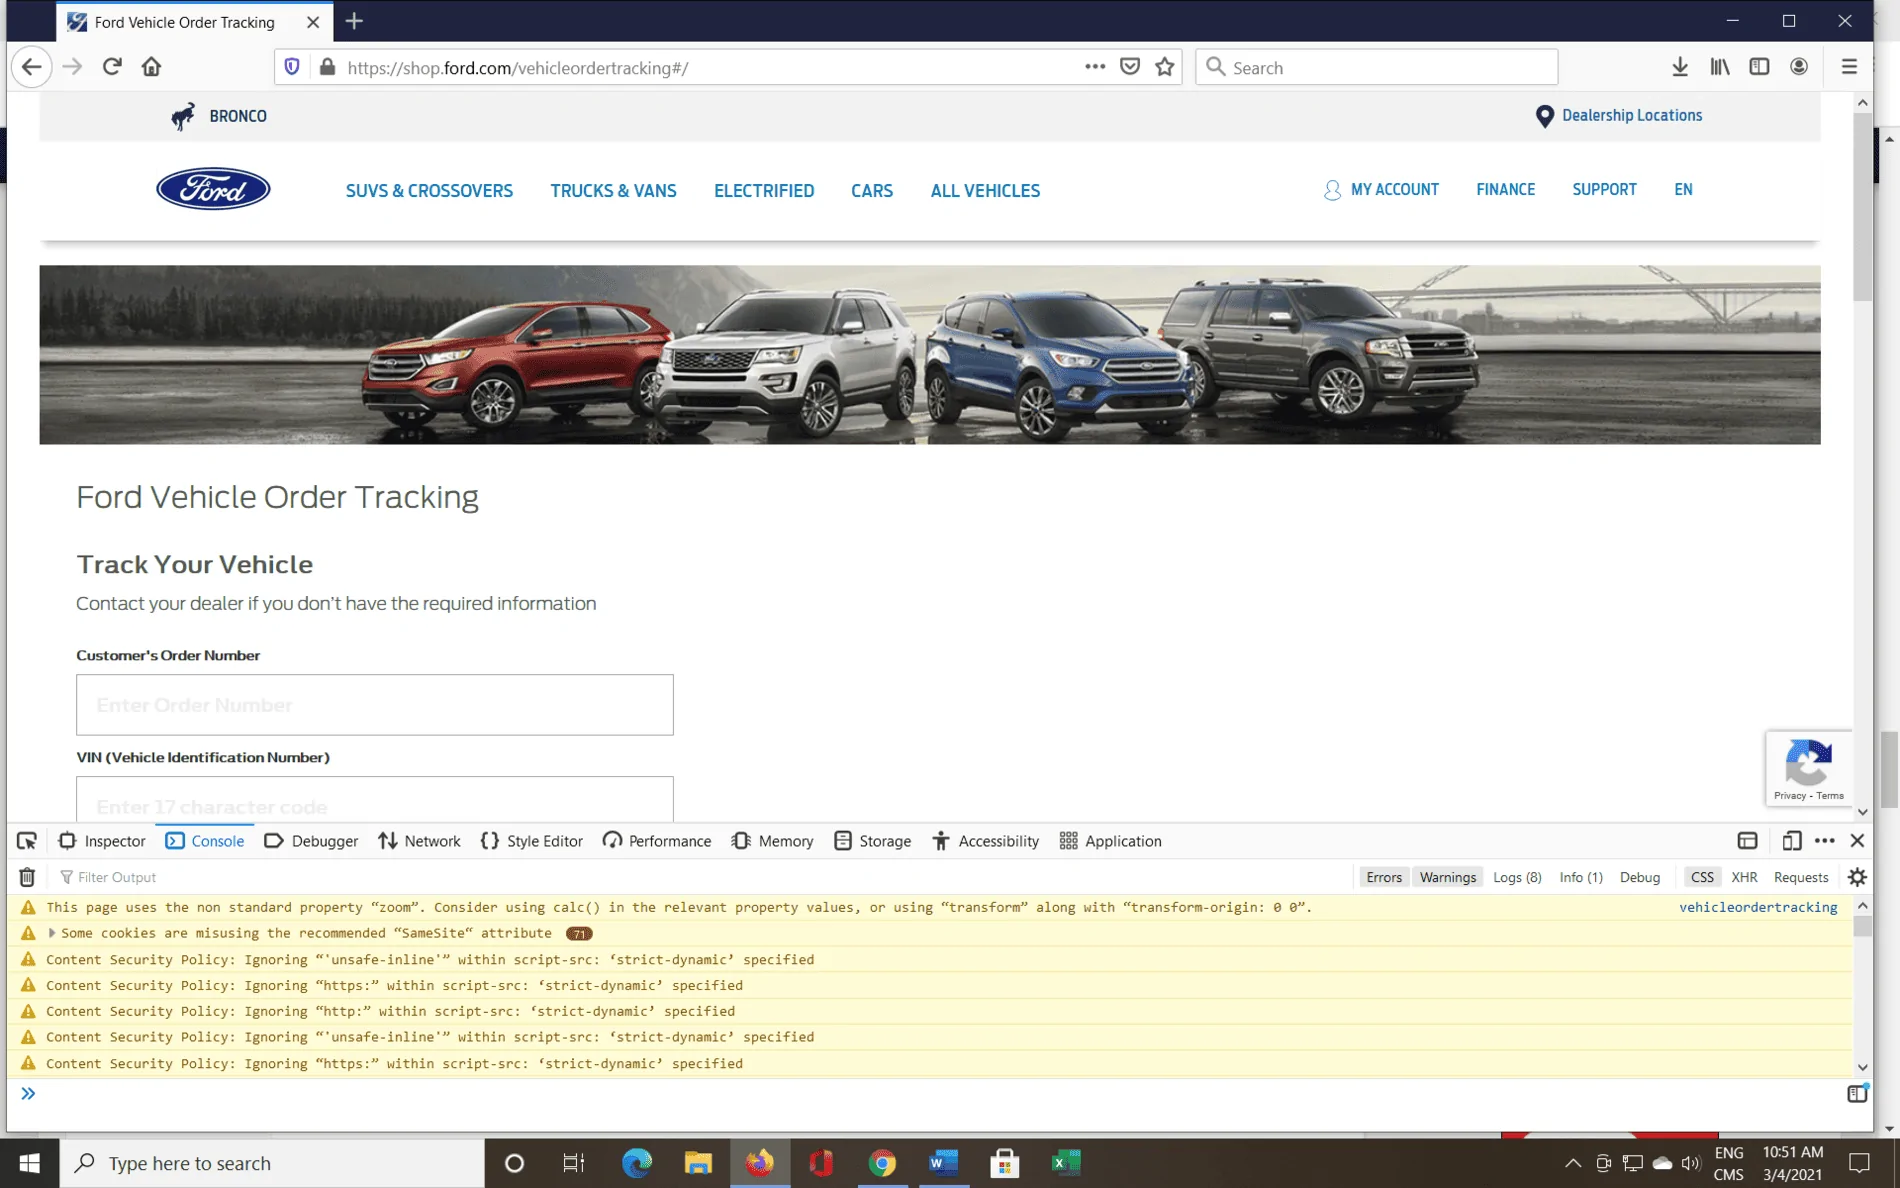This screenshot has height=1188, width=1900.
Task: Switch to the Inspector DevTools tab
Action: pos(103,841)
